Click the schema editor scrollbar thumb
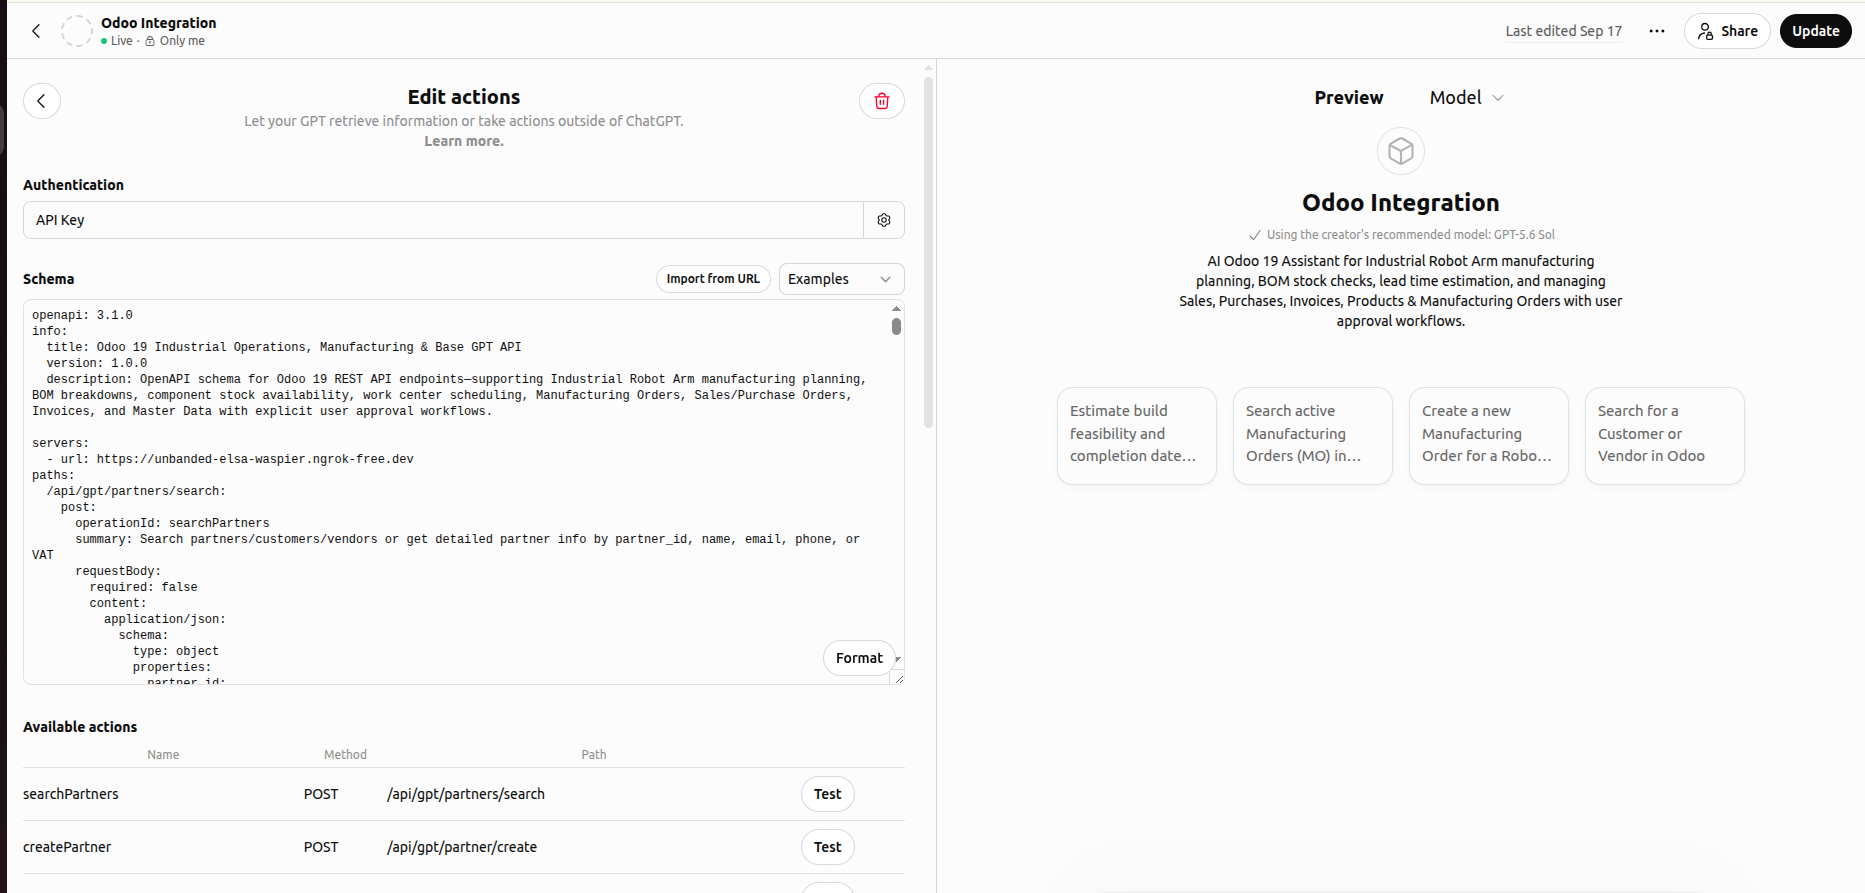Screen dimensions: 1865x893 click(896, 326)
